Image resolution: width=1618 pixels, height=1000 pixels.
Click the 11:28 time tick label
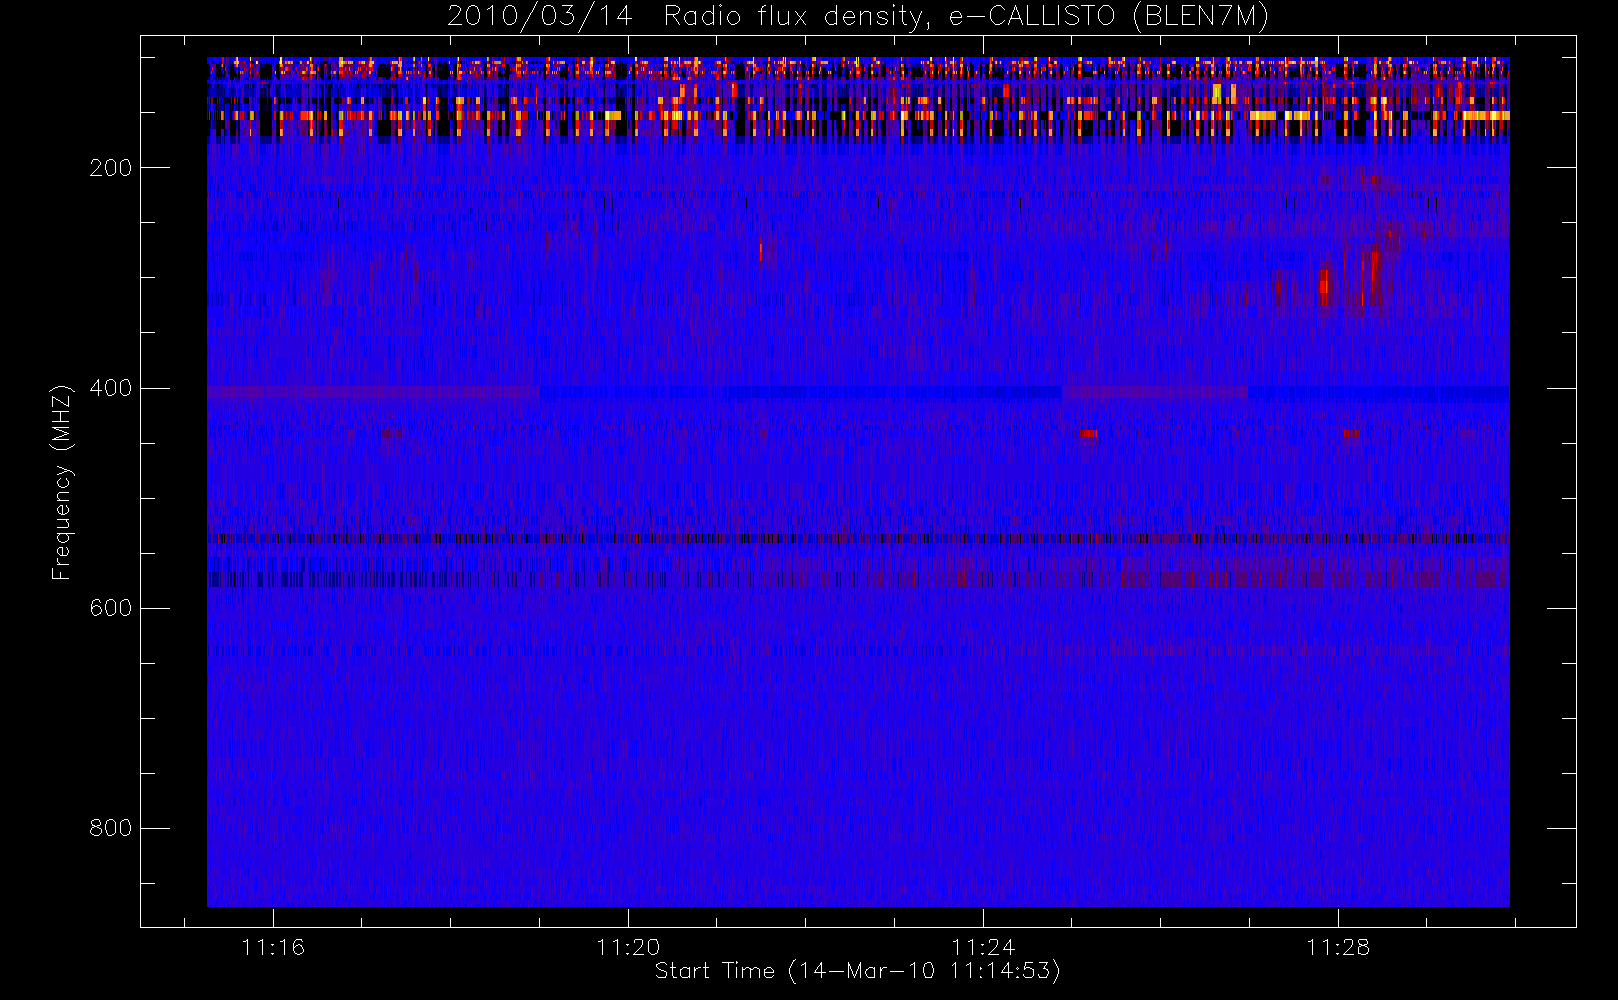click(1338, 947)
